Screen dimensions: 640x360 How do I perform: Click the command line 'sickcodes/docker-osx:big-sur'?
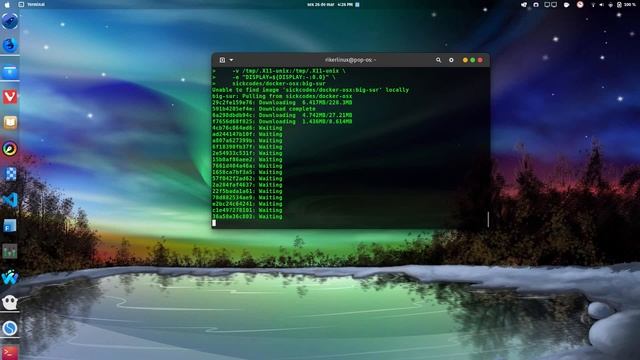(x=279, y=84)
